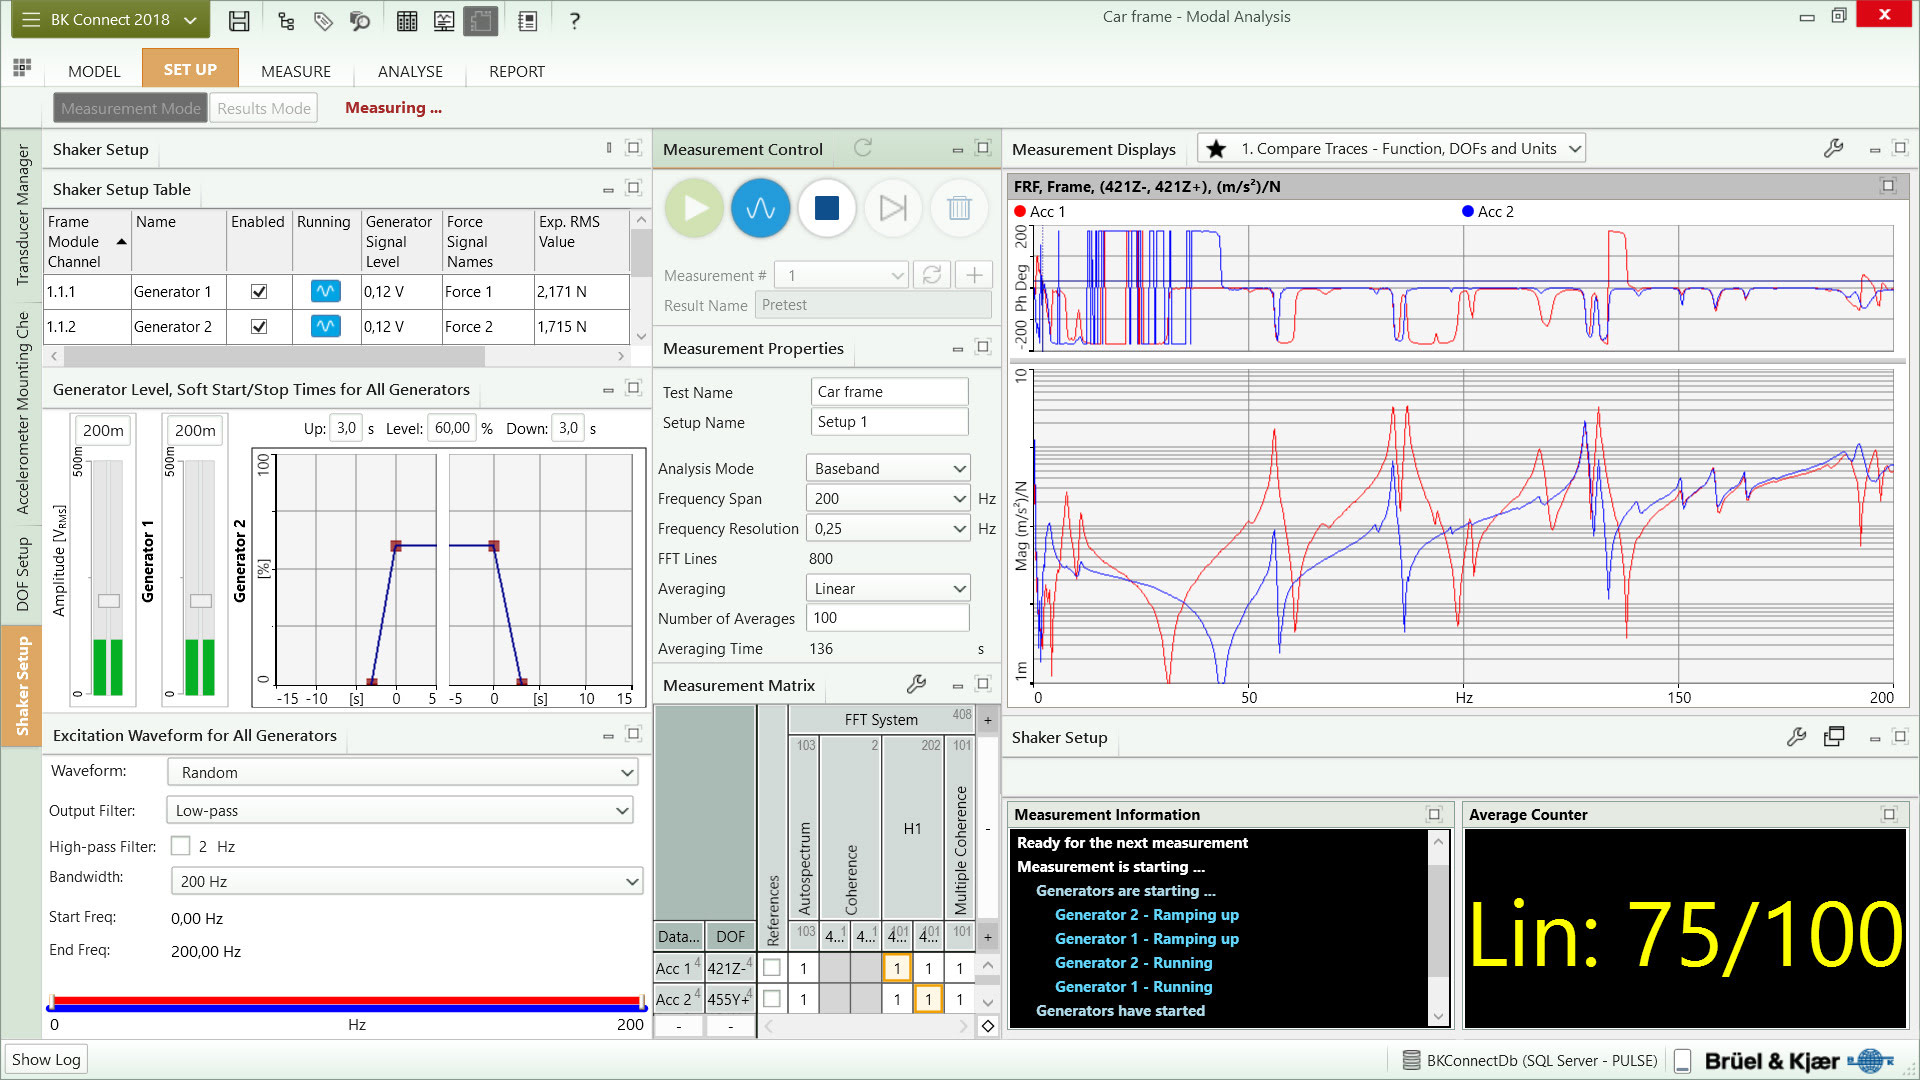
Task: Uncheck Enabled checkbox for Generator 1
Action: (x=259, y=292)
